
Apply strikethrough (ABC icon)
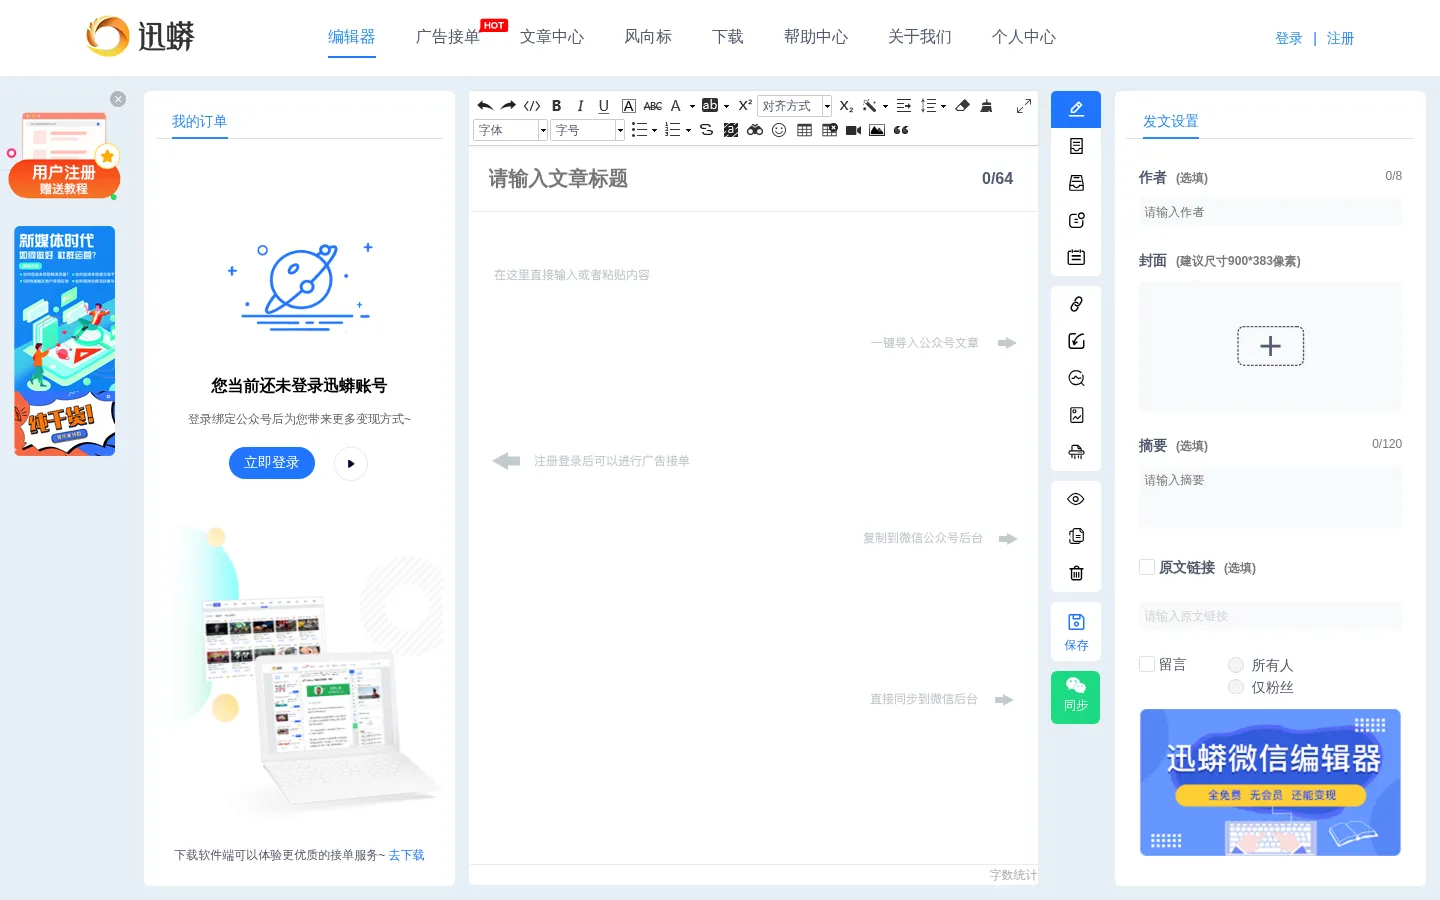653,106
